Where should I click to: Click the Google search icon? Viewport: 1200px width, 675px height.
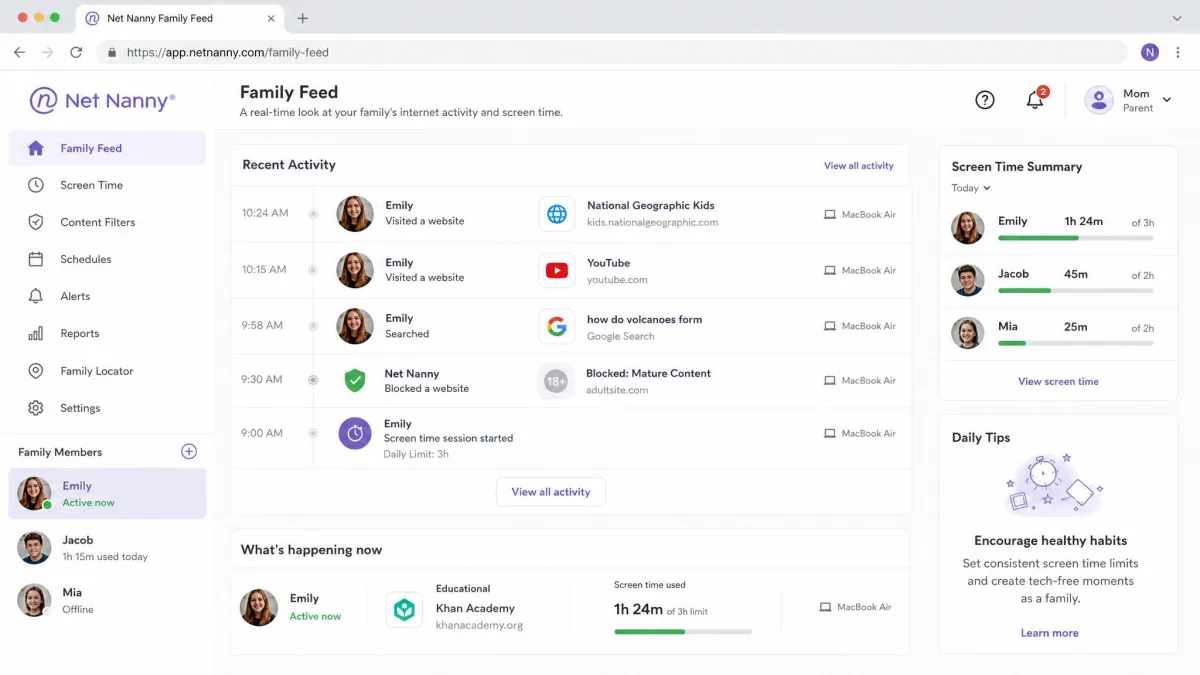[557, 326]
